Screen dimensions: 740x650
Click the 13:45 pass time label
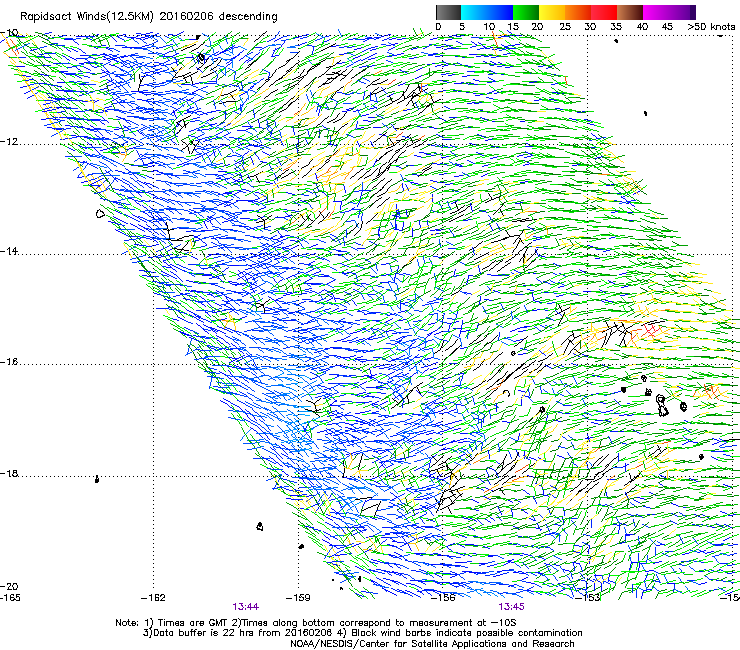(512, 607)
